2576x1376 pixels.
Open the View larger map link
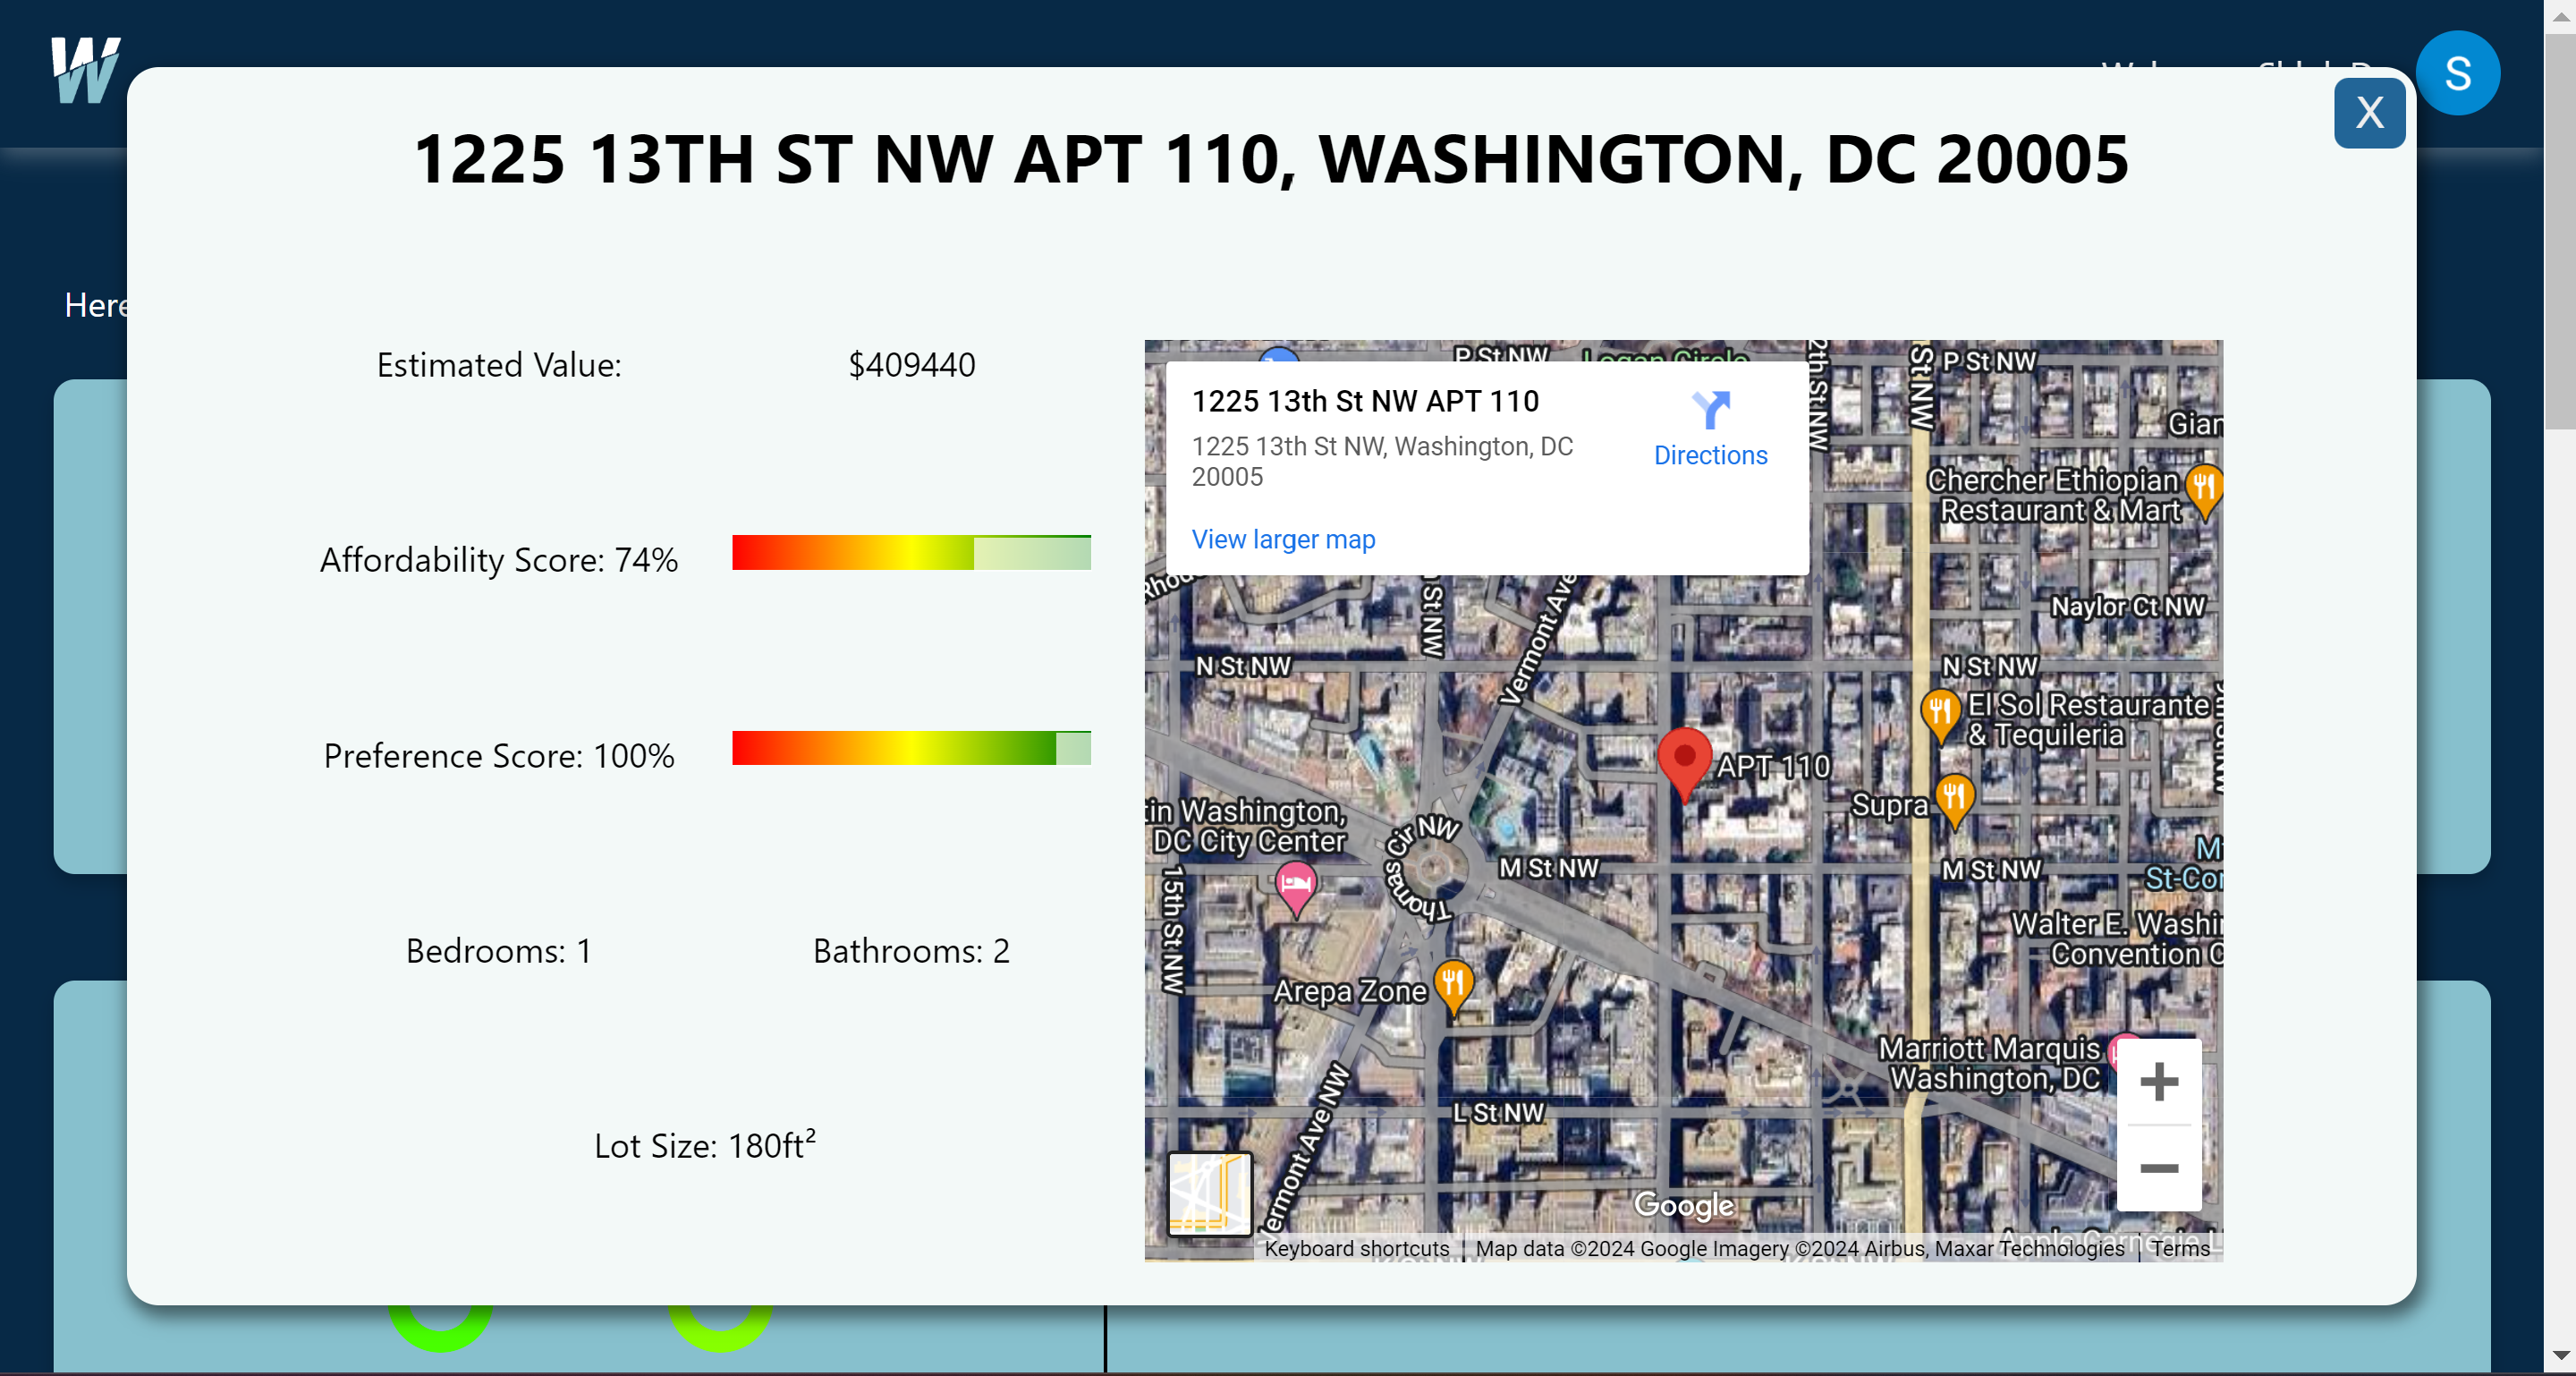point(1283,540)
